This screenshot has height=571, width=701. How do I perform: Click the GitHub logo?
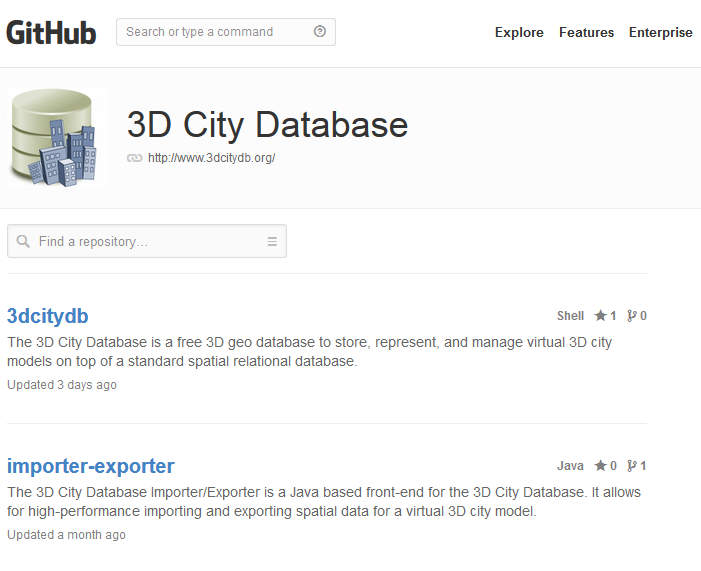(x=51, y=33)
